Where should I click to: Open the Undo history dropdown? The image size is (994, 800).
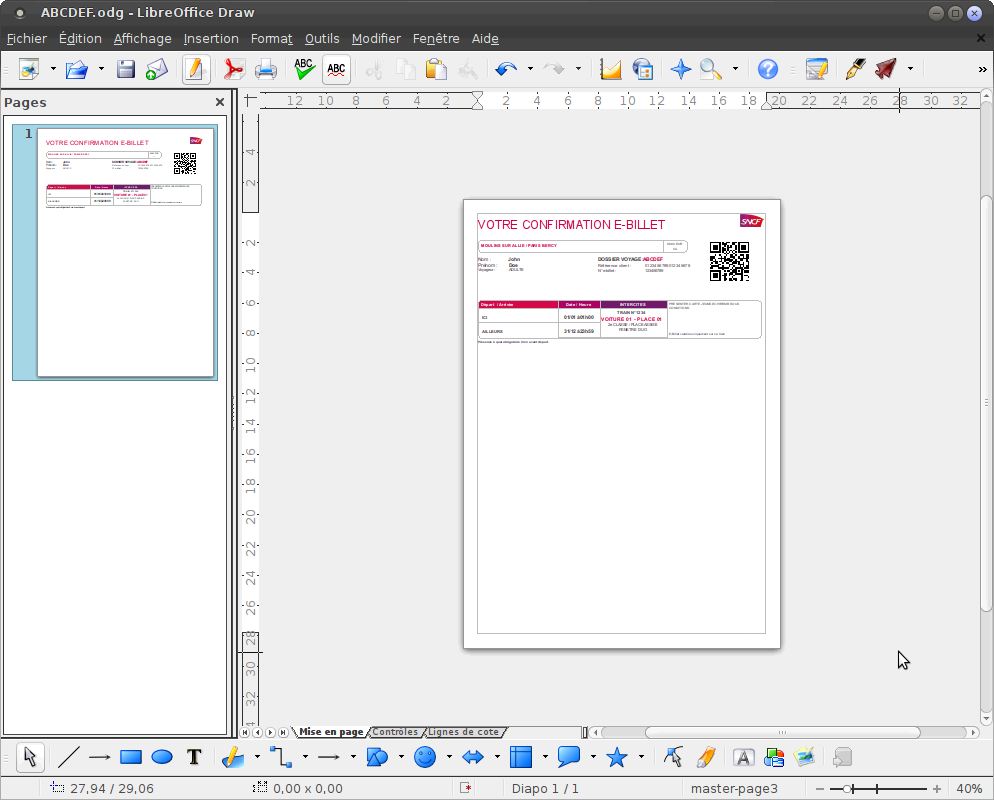coord(530,68)
